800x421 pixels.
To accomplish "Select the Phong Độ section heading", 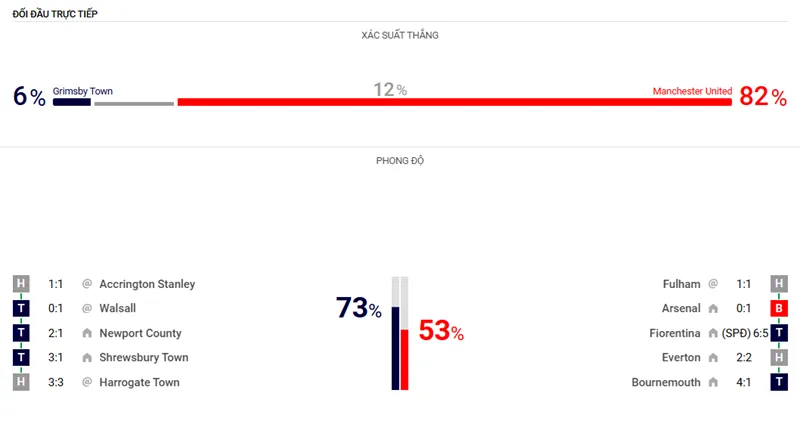I will 400,161.
